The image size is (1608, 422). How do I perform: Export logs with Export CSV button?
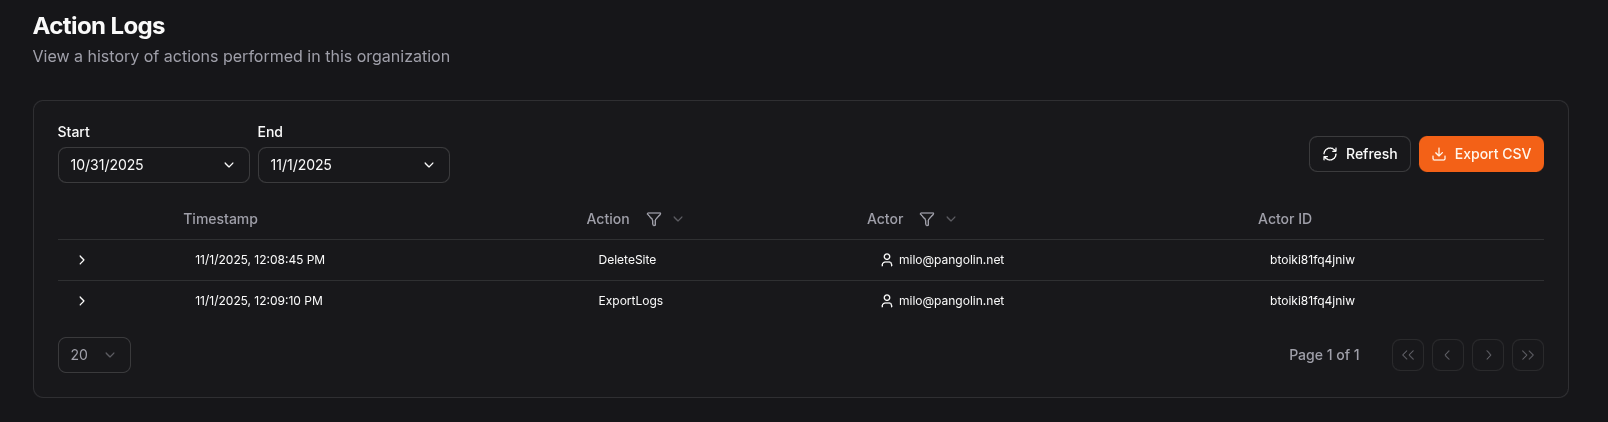pyautogui.click(x=1480, y=154)
